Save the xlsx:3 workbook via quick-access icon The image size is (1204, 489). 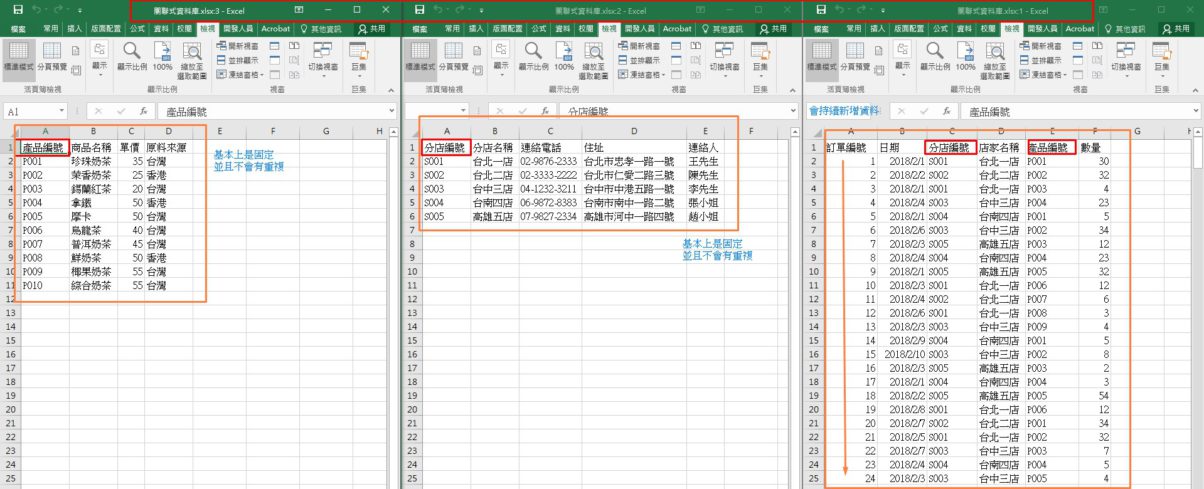(x=17, y=9)
